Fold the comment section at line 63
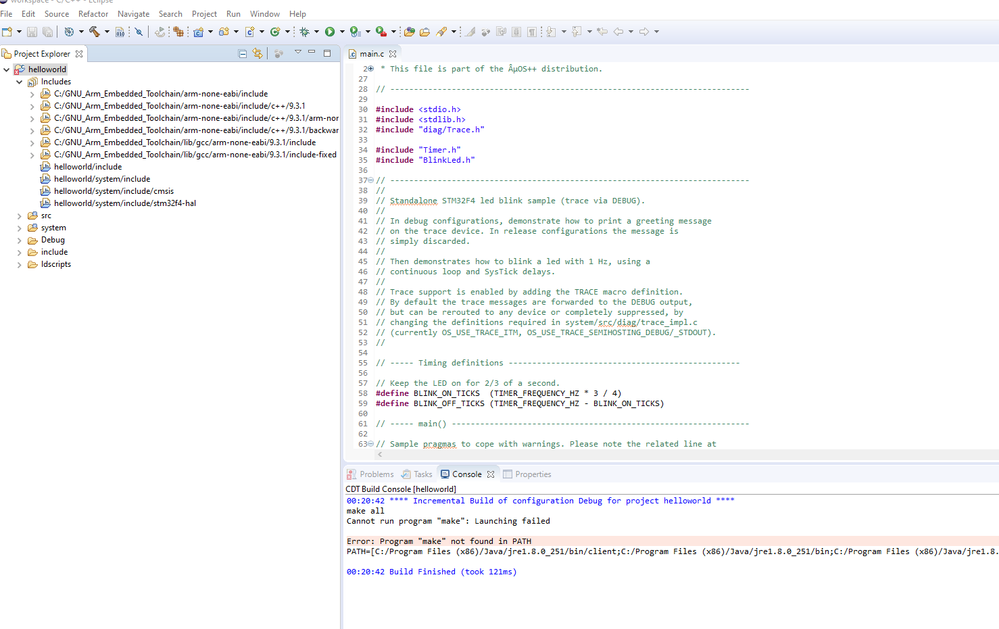 371,444
